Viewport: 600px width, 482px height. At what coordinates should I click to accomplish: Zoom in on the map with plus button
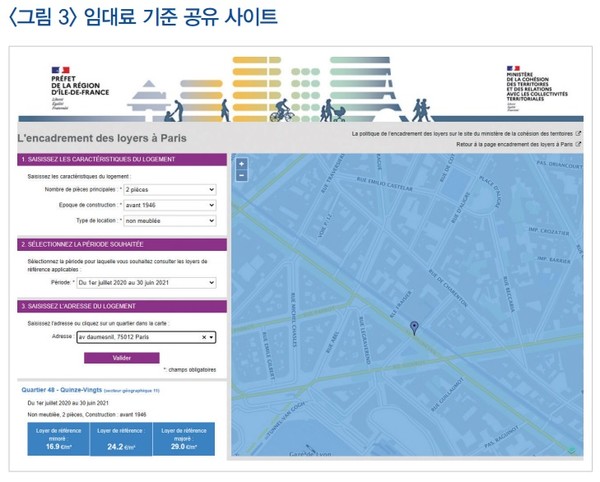241,164
